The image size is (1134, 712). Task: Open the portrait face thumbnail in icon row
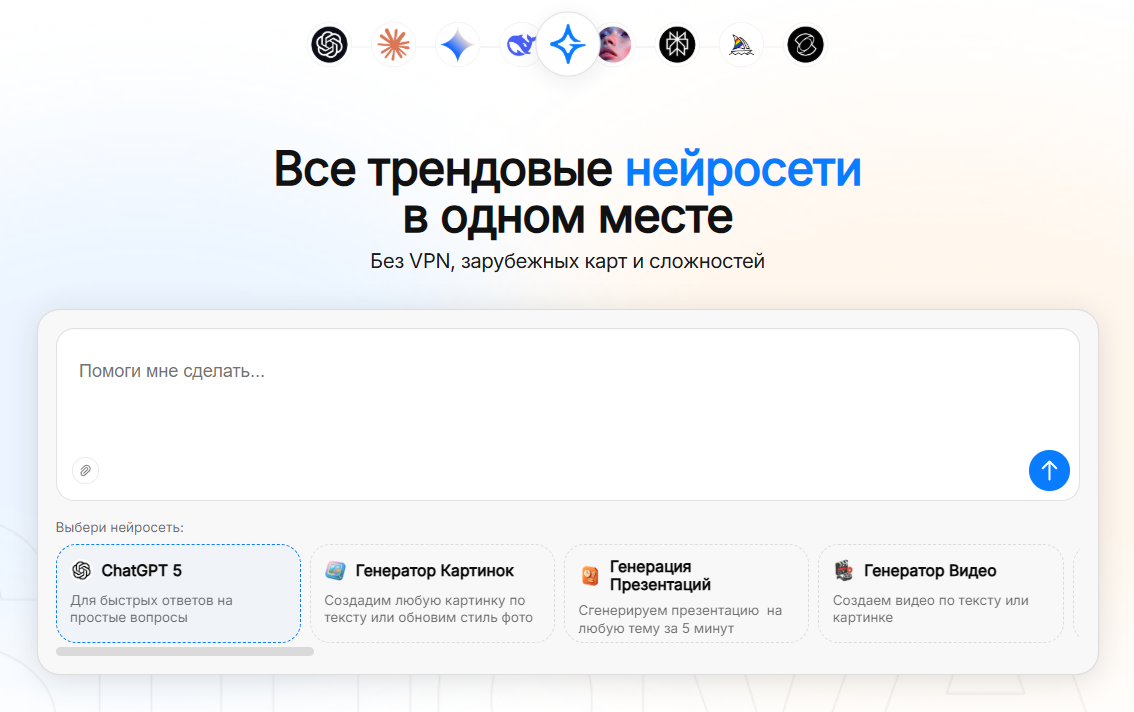(x=616, y=45)
